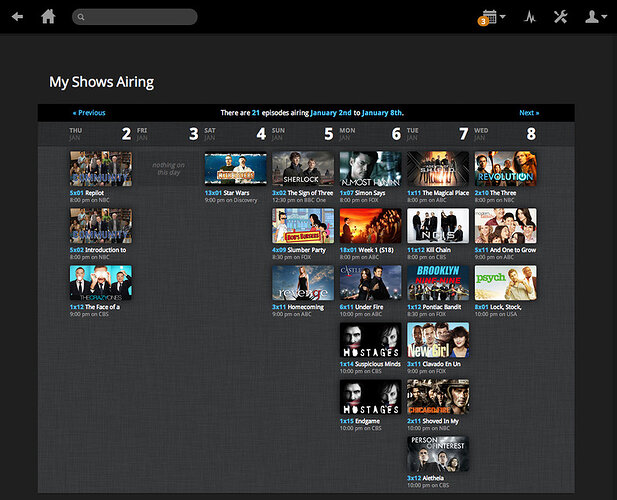Open Brooklyn Nine-Nine 1x12 thumbnail

438,283
